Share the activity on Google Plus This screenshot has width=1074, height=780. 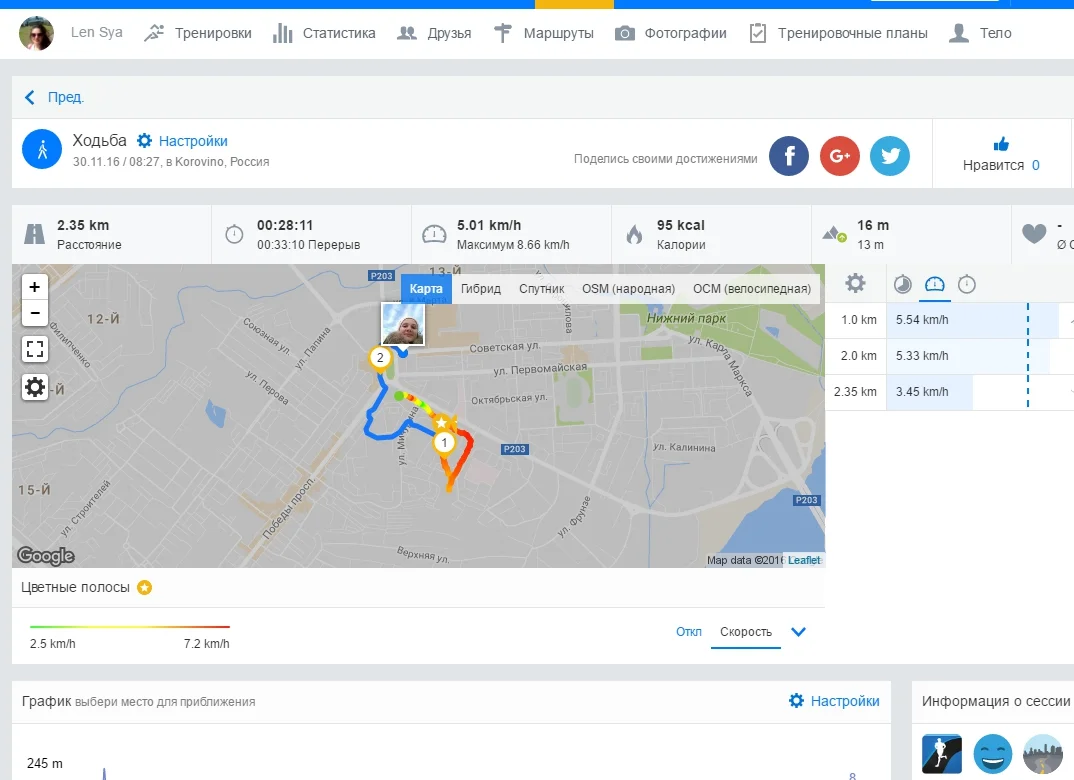point(839,155)
